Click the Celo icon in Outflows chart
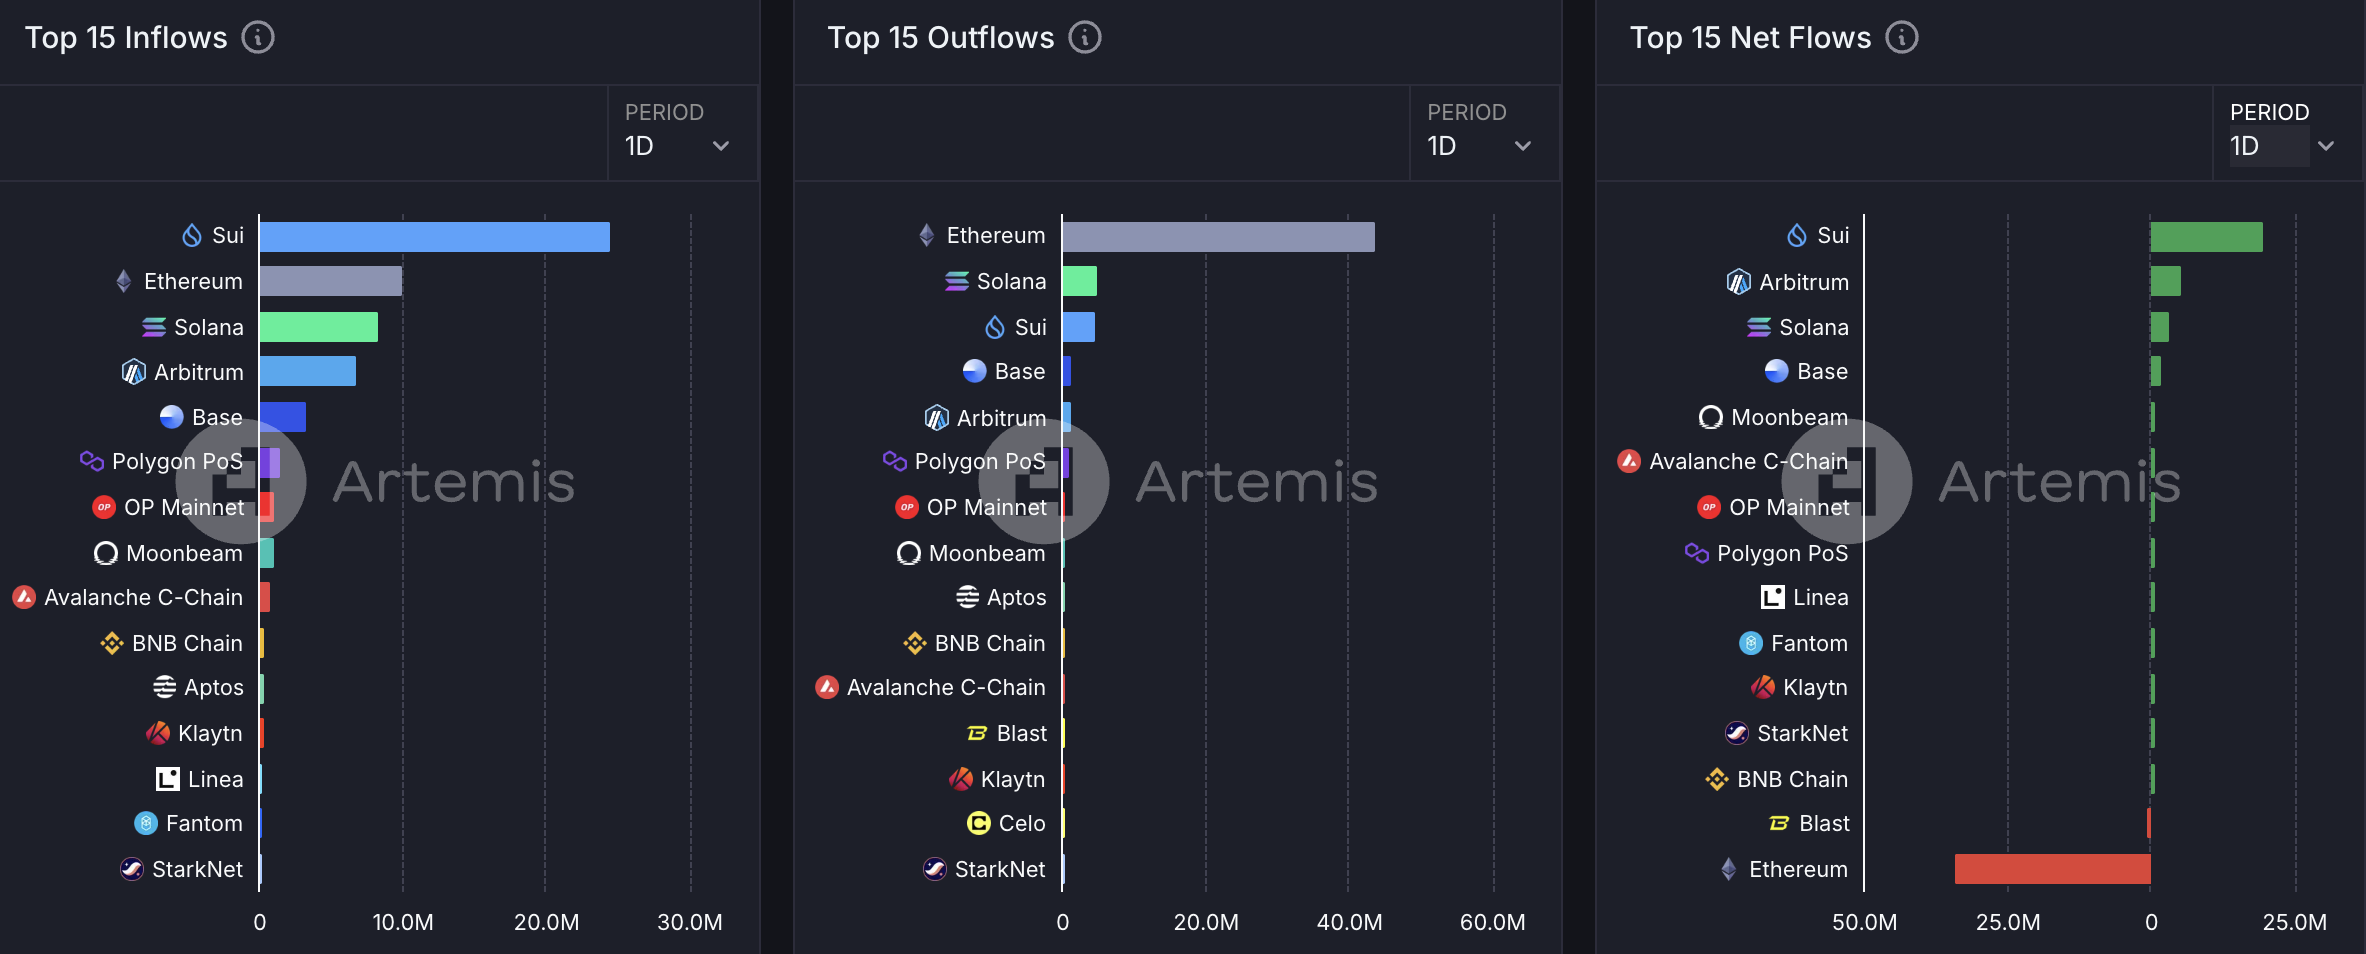Viewport: 2366px width, 954px height. point(979,823)
